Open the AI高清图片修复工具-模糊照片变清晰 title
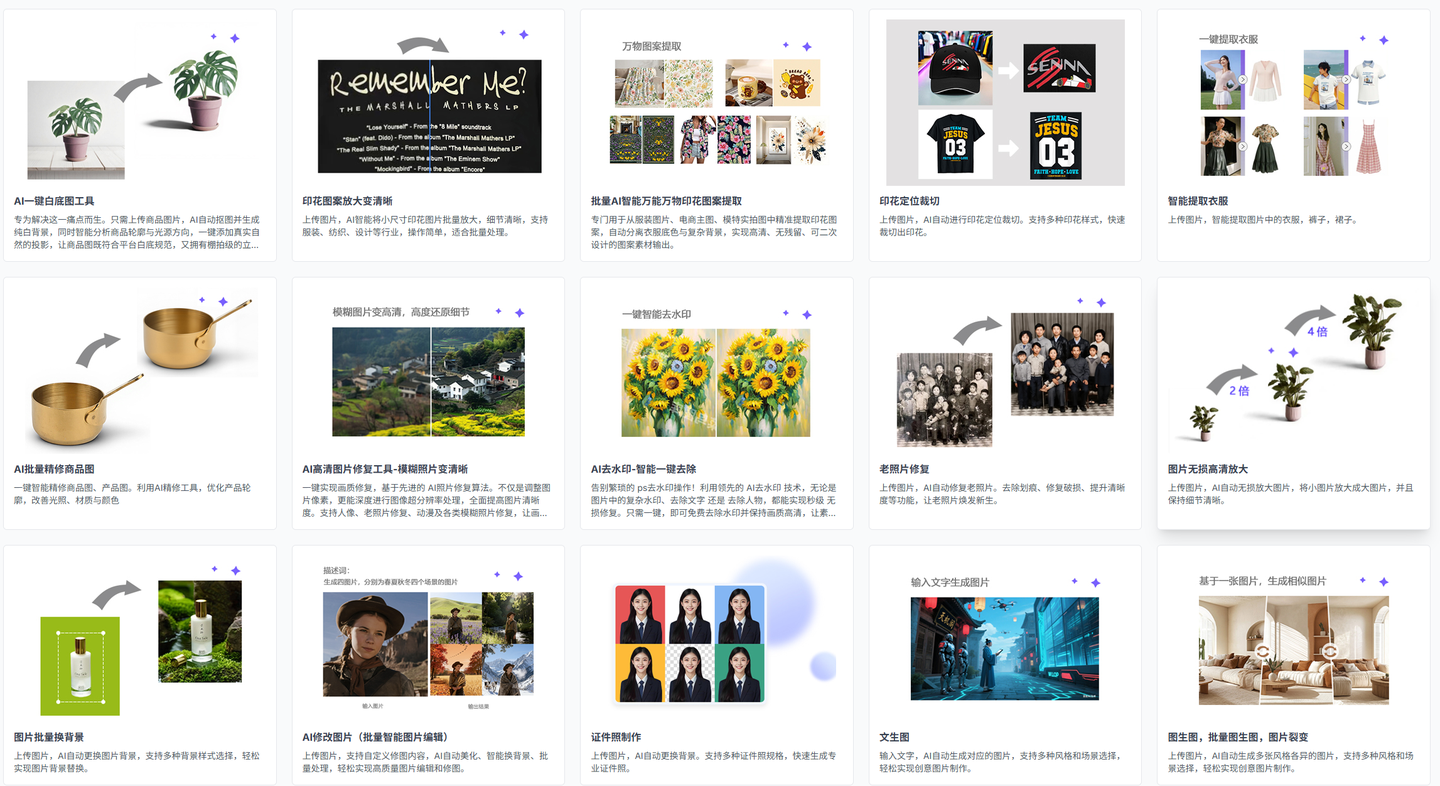This screenshot has height=786, width=1440. click(x=385, y=469)
